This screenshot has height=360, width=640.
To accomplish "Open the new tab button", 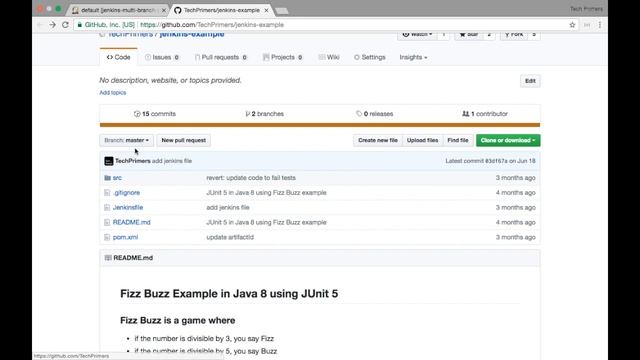I will click(x=282, y=11).
